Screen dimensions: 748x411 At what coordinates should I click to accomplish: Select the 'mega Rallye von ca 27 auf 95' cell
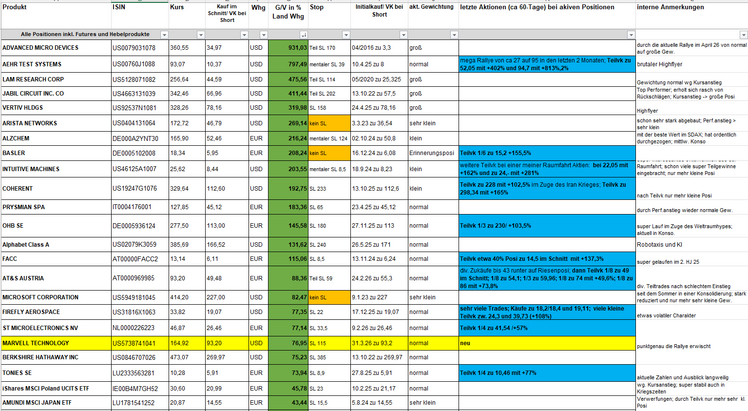tap(547, 64)
